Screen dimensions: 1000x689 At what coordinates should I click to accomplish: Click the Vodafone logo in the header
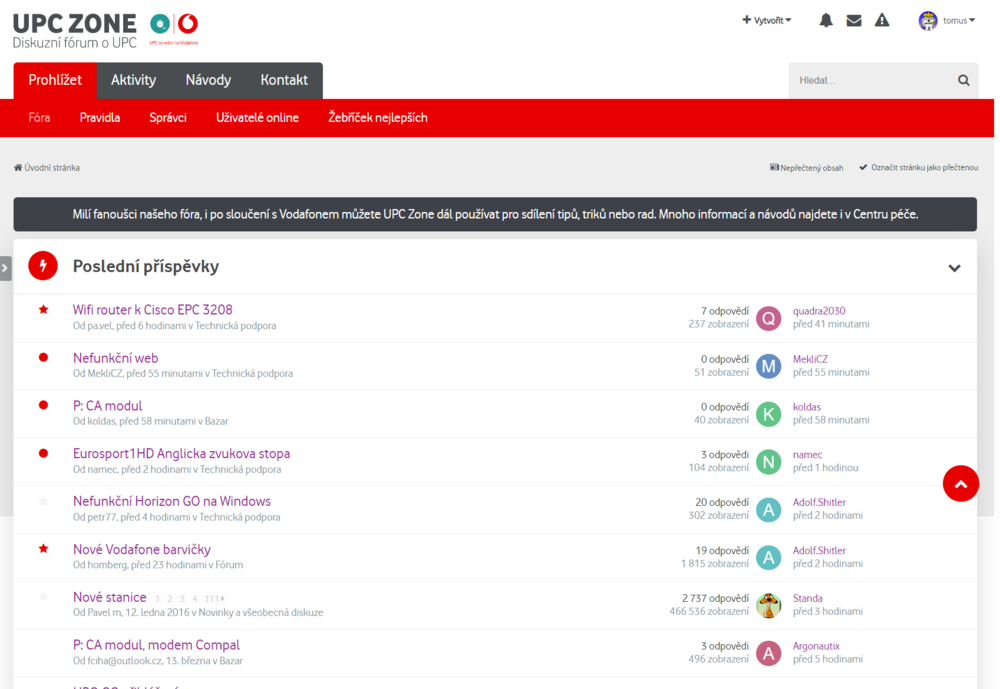point(188,24)
